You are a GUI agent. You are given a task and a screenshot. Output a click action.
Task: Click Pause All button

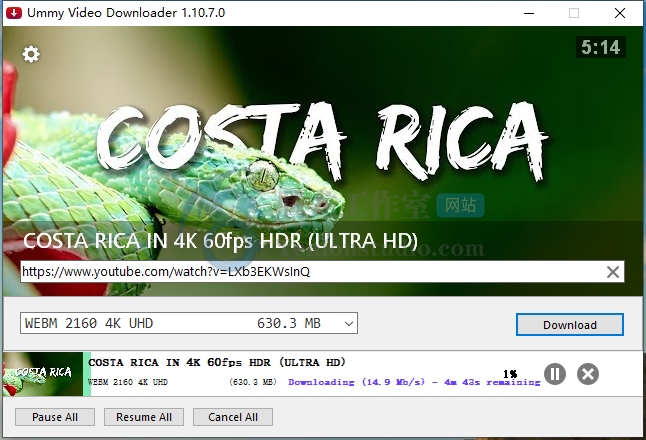[x=55, y=417]
